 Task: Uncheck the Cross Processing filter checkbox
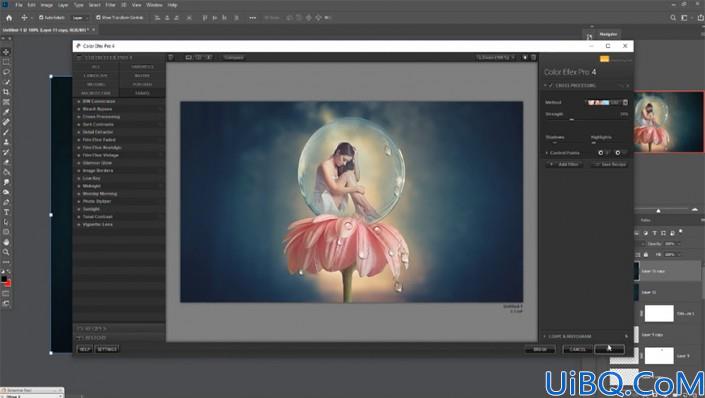pyautogui.click(x=551, y=85)
